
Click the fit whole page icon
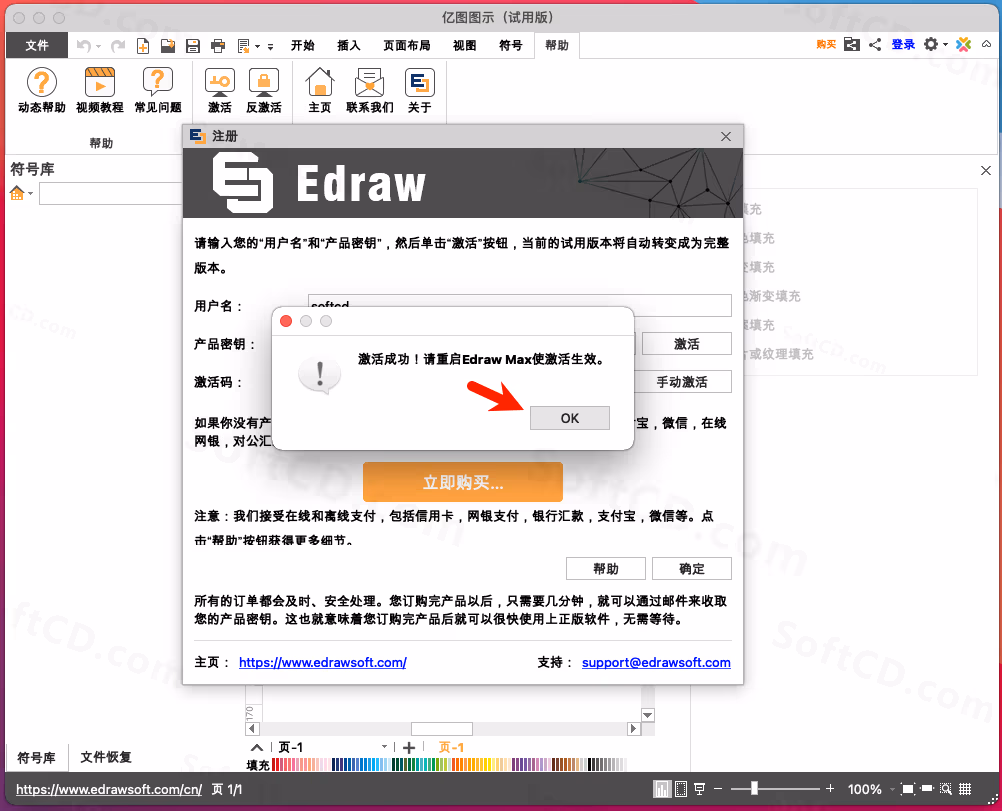click(907, 789)
